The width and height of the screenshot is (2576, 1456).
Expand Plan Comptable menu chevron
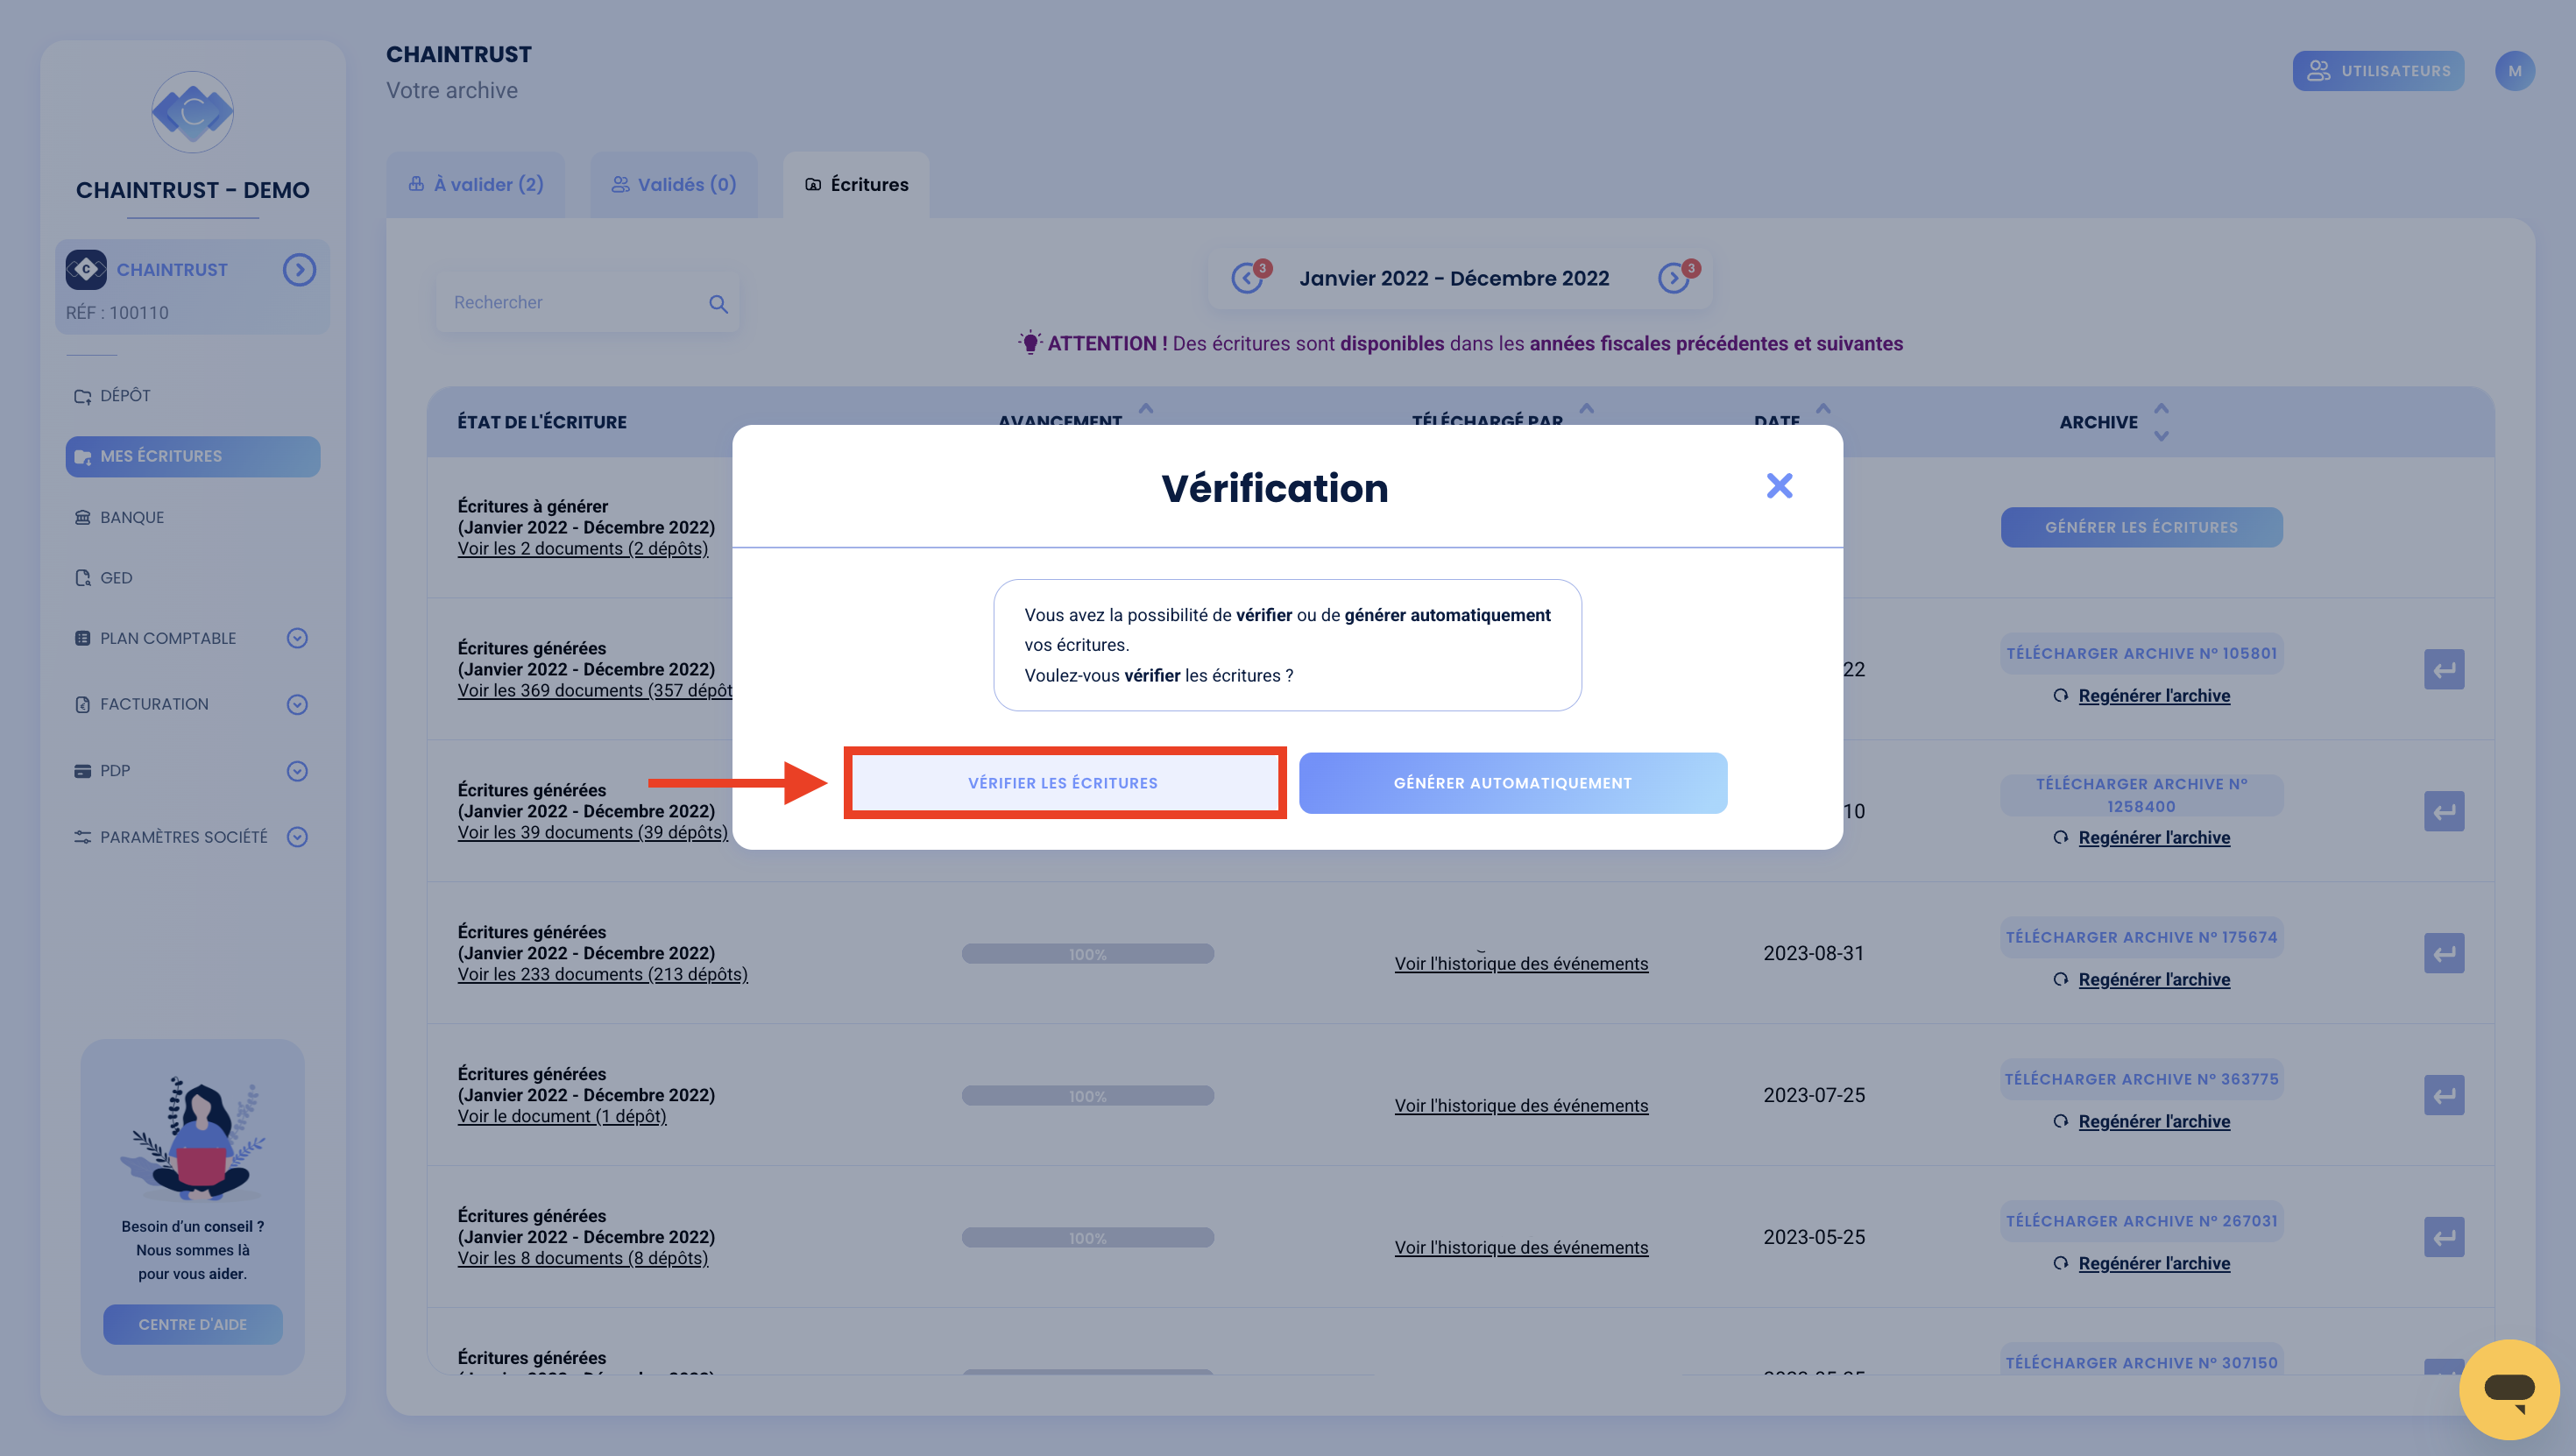pyautogui.click(x=297, y=638)
